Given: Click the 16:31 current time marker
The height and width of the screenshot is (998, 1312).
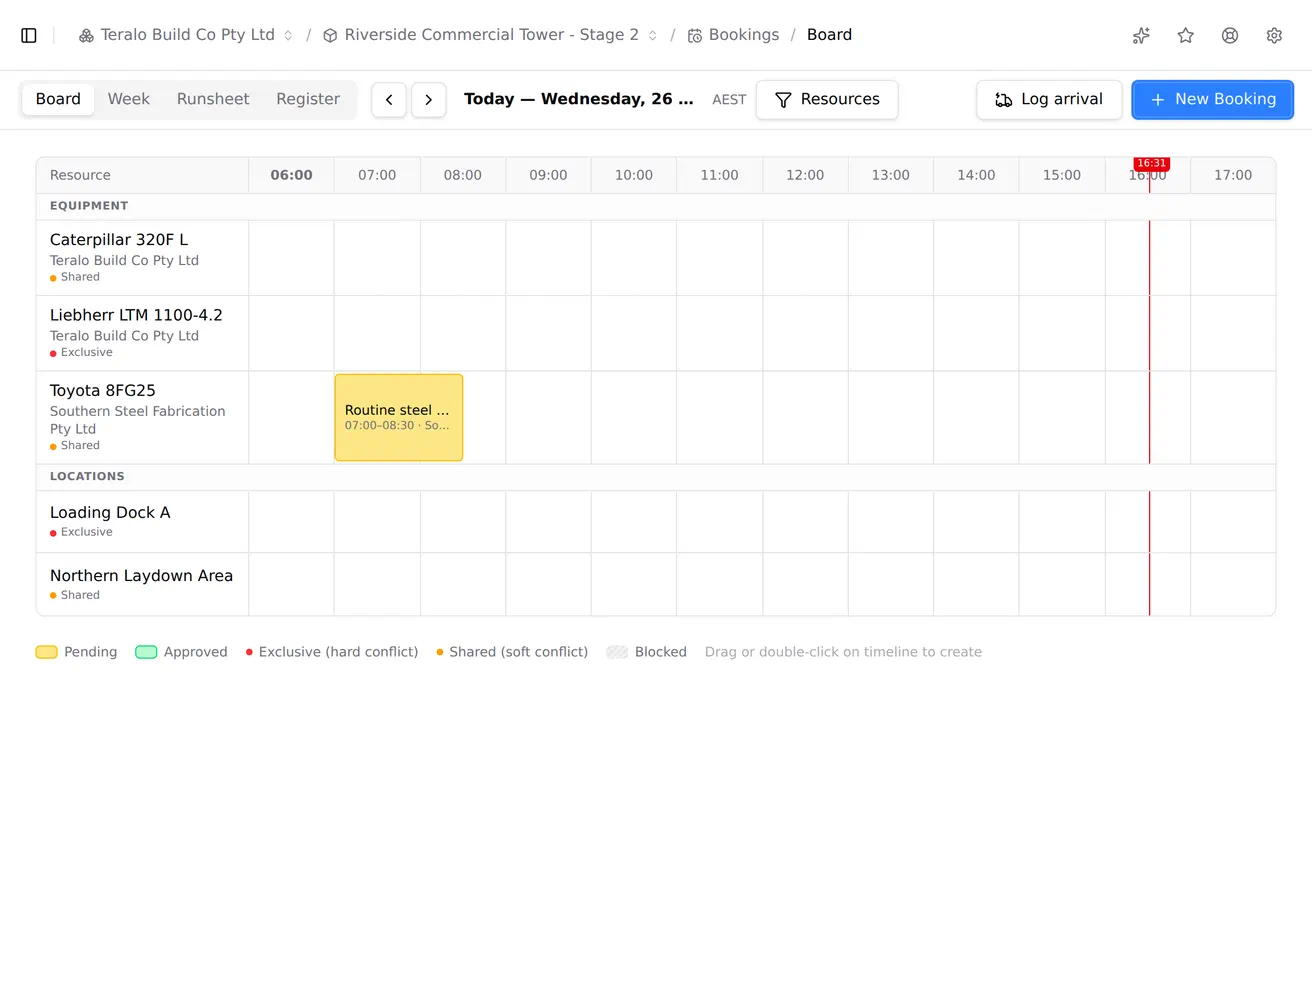Looking at the screenshot, I should [x=1151, y=164].
